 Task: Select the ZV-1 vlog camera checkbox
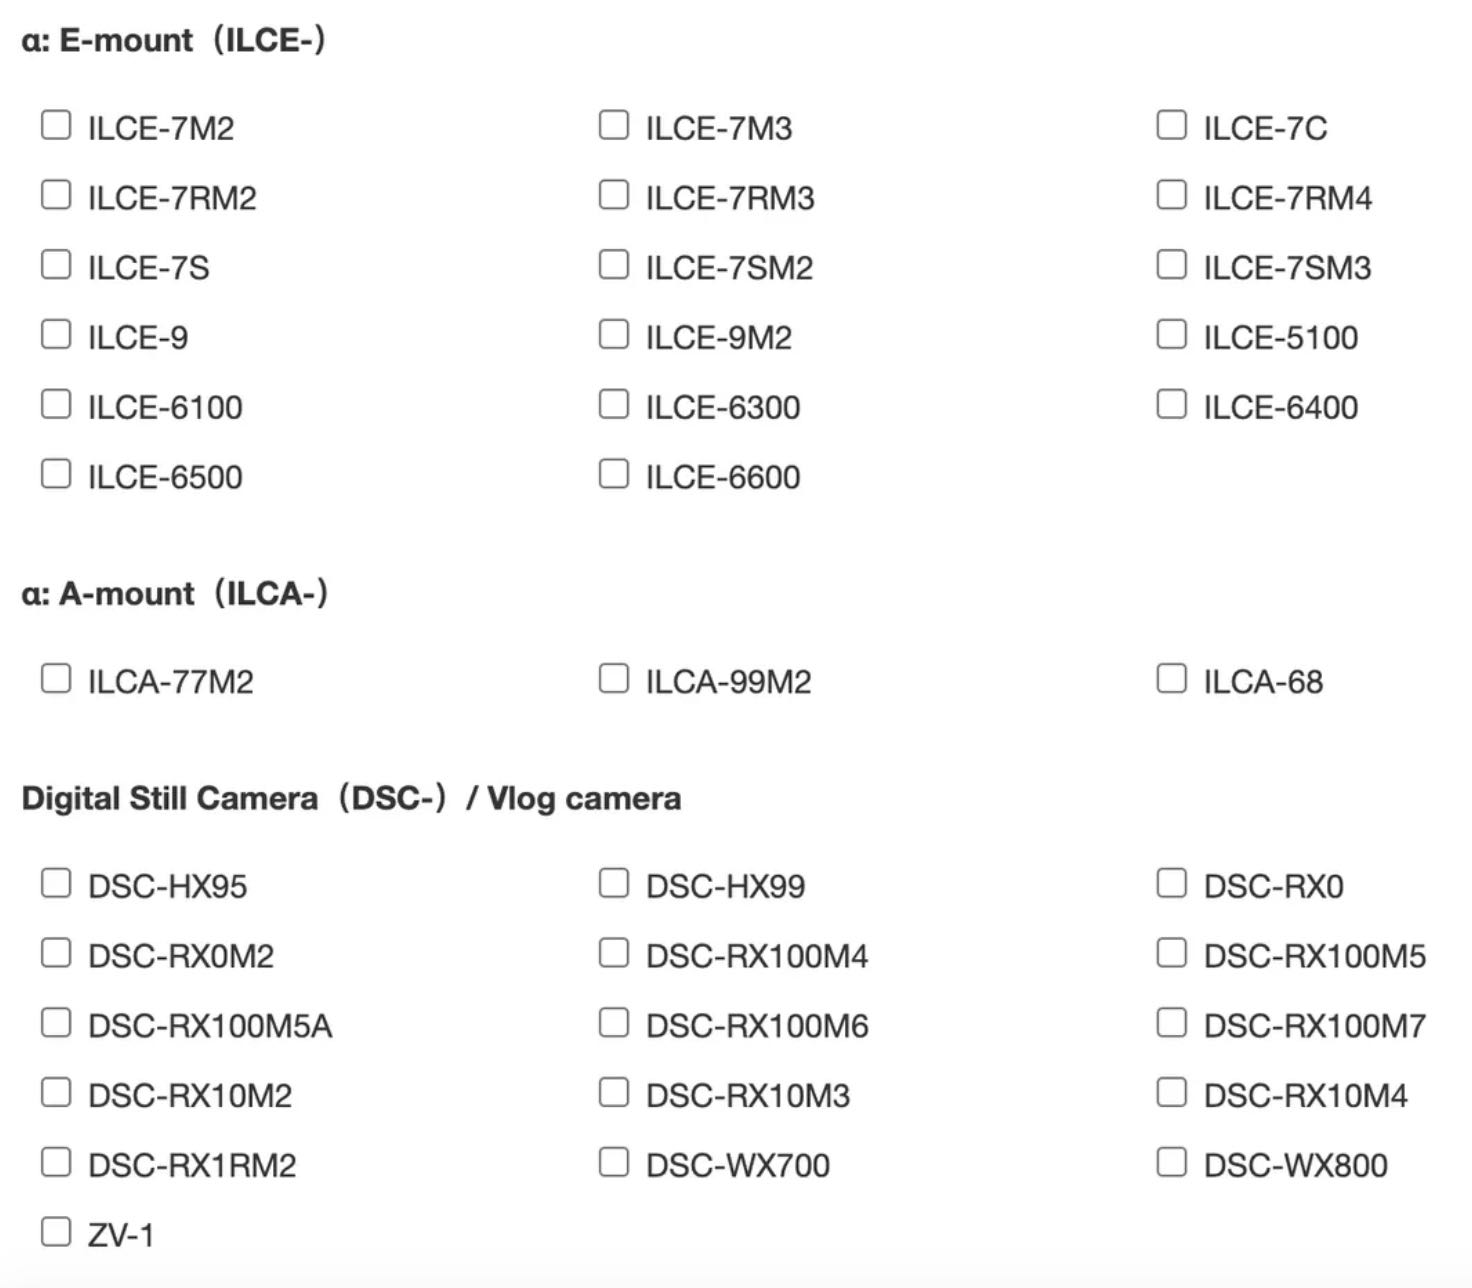(x=56, y=1232)
